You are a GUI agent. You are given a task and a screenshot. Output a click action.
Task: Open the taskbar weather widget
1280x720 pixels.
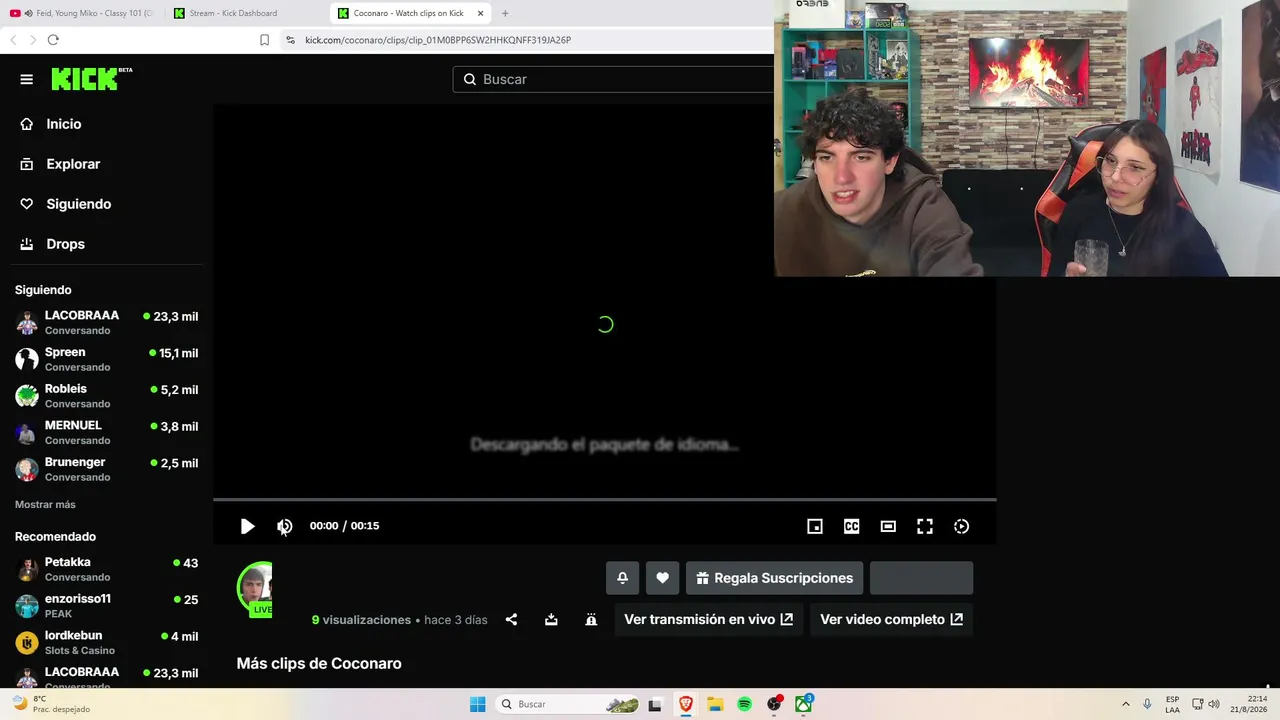click(50, 704)
